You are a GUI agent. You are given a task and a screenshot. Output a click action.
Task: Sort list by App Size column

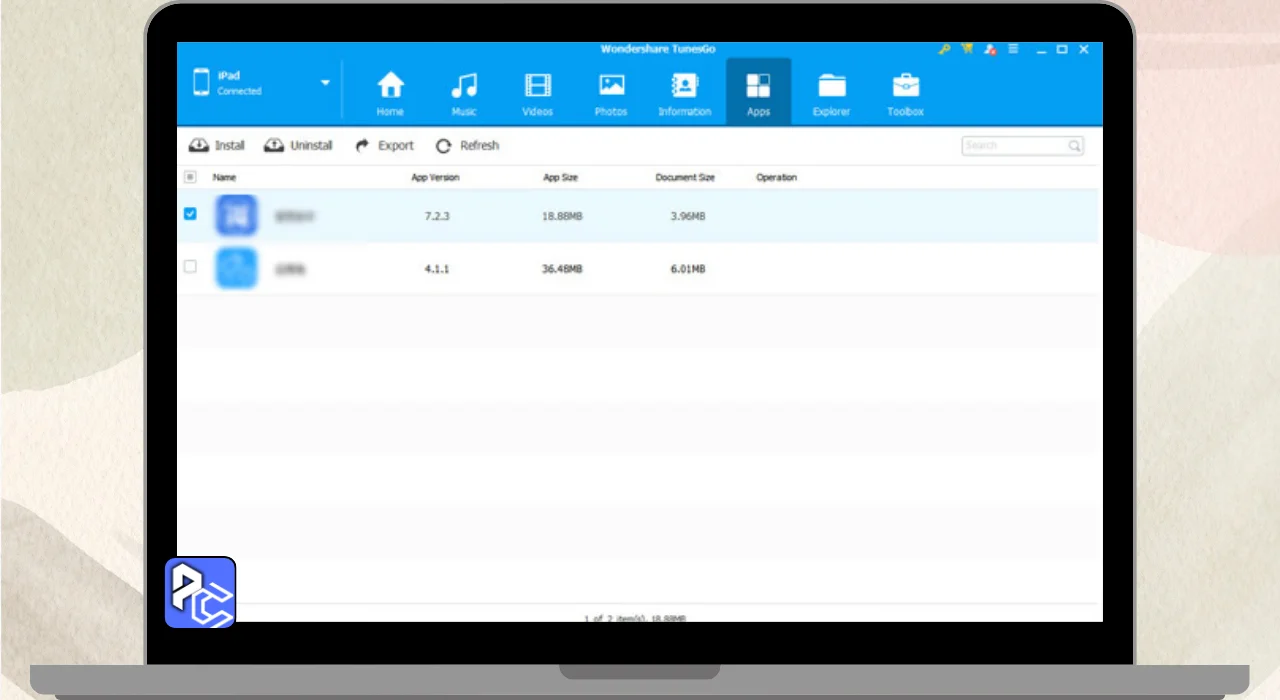coord(560,178)
